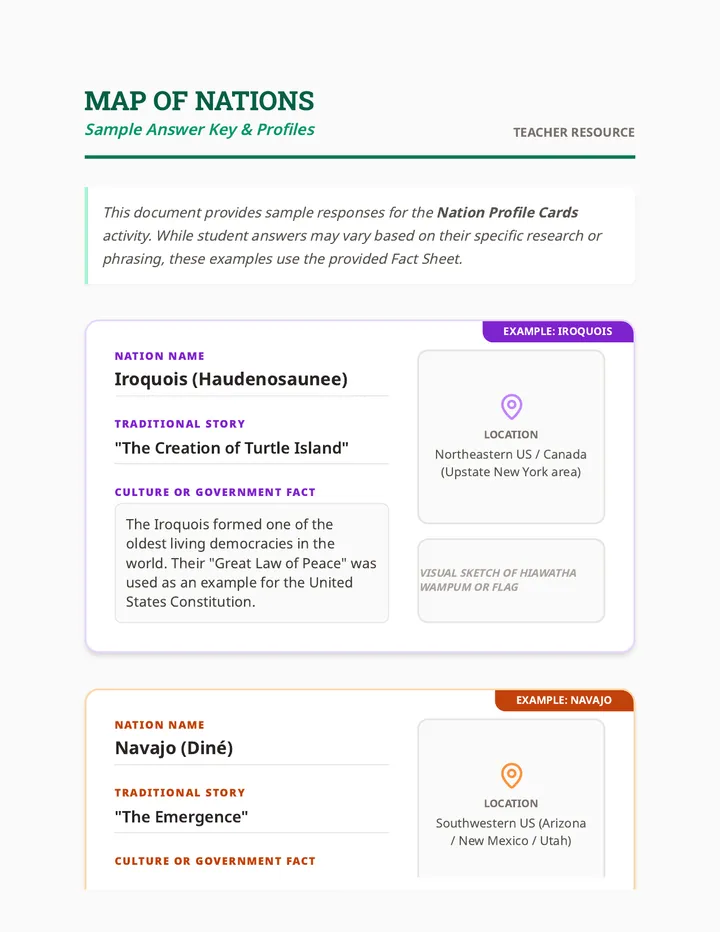This screenshot has height=932, width=720.
Task: Click the purple location pin icon
Action: (x=511, y=407)
